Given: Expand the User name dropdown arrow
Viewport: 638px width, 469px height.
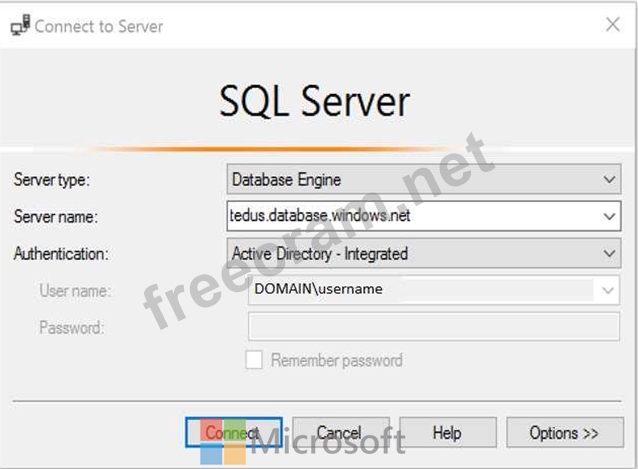Looking at the screenshot, I should click(x=609, y=290).
